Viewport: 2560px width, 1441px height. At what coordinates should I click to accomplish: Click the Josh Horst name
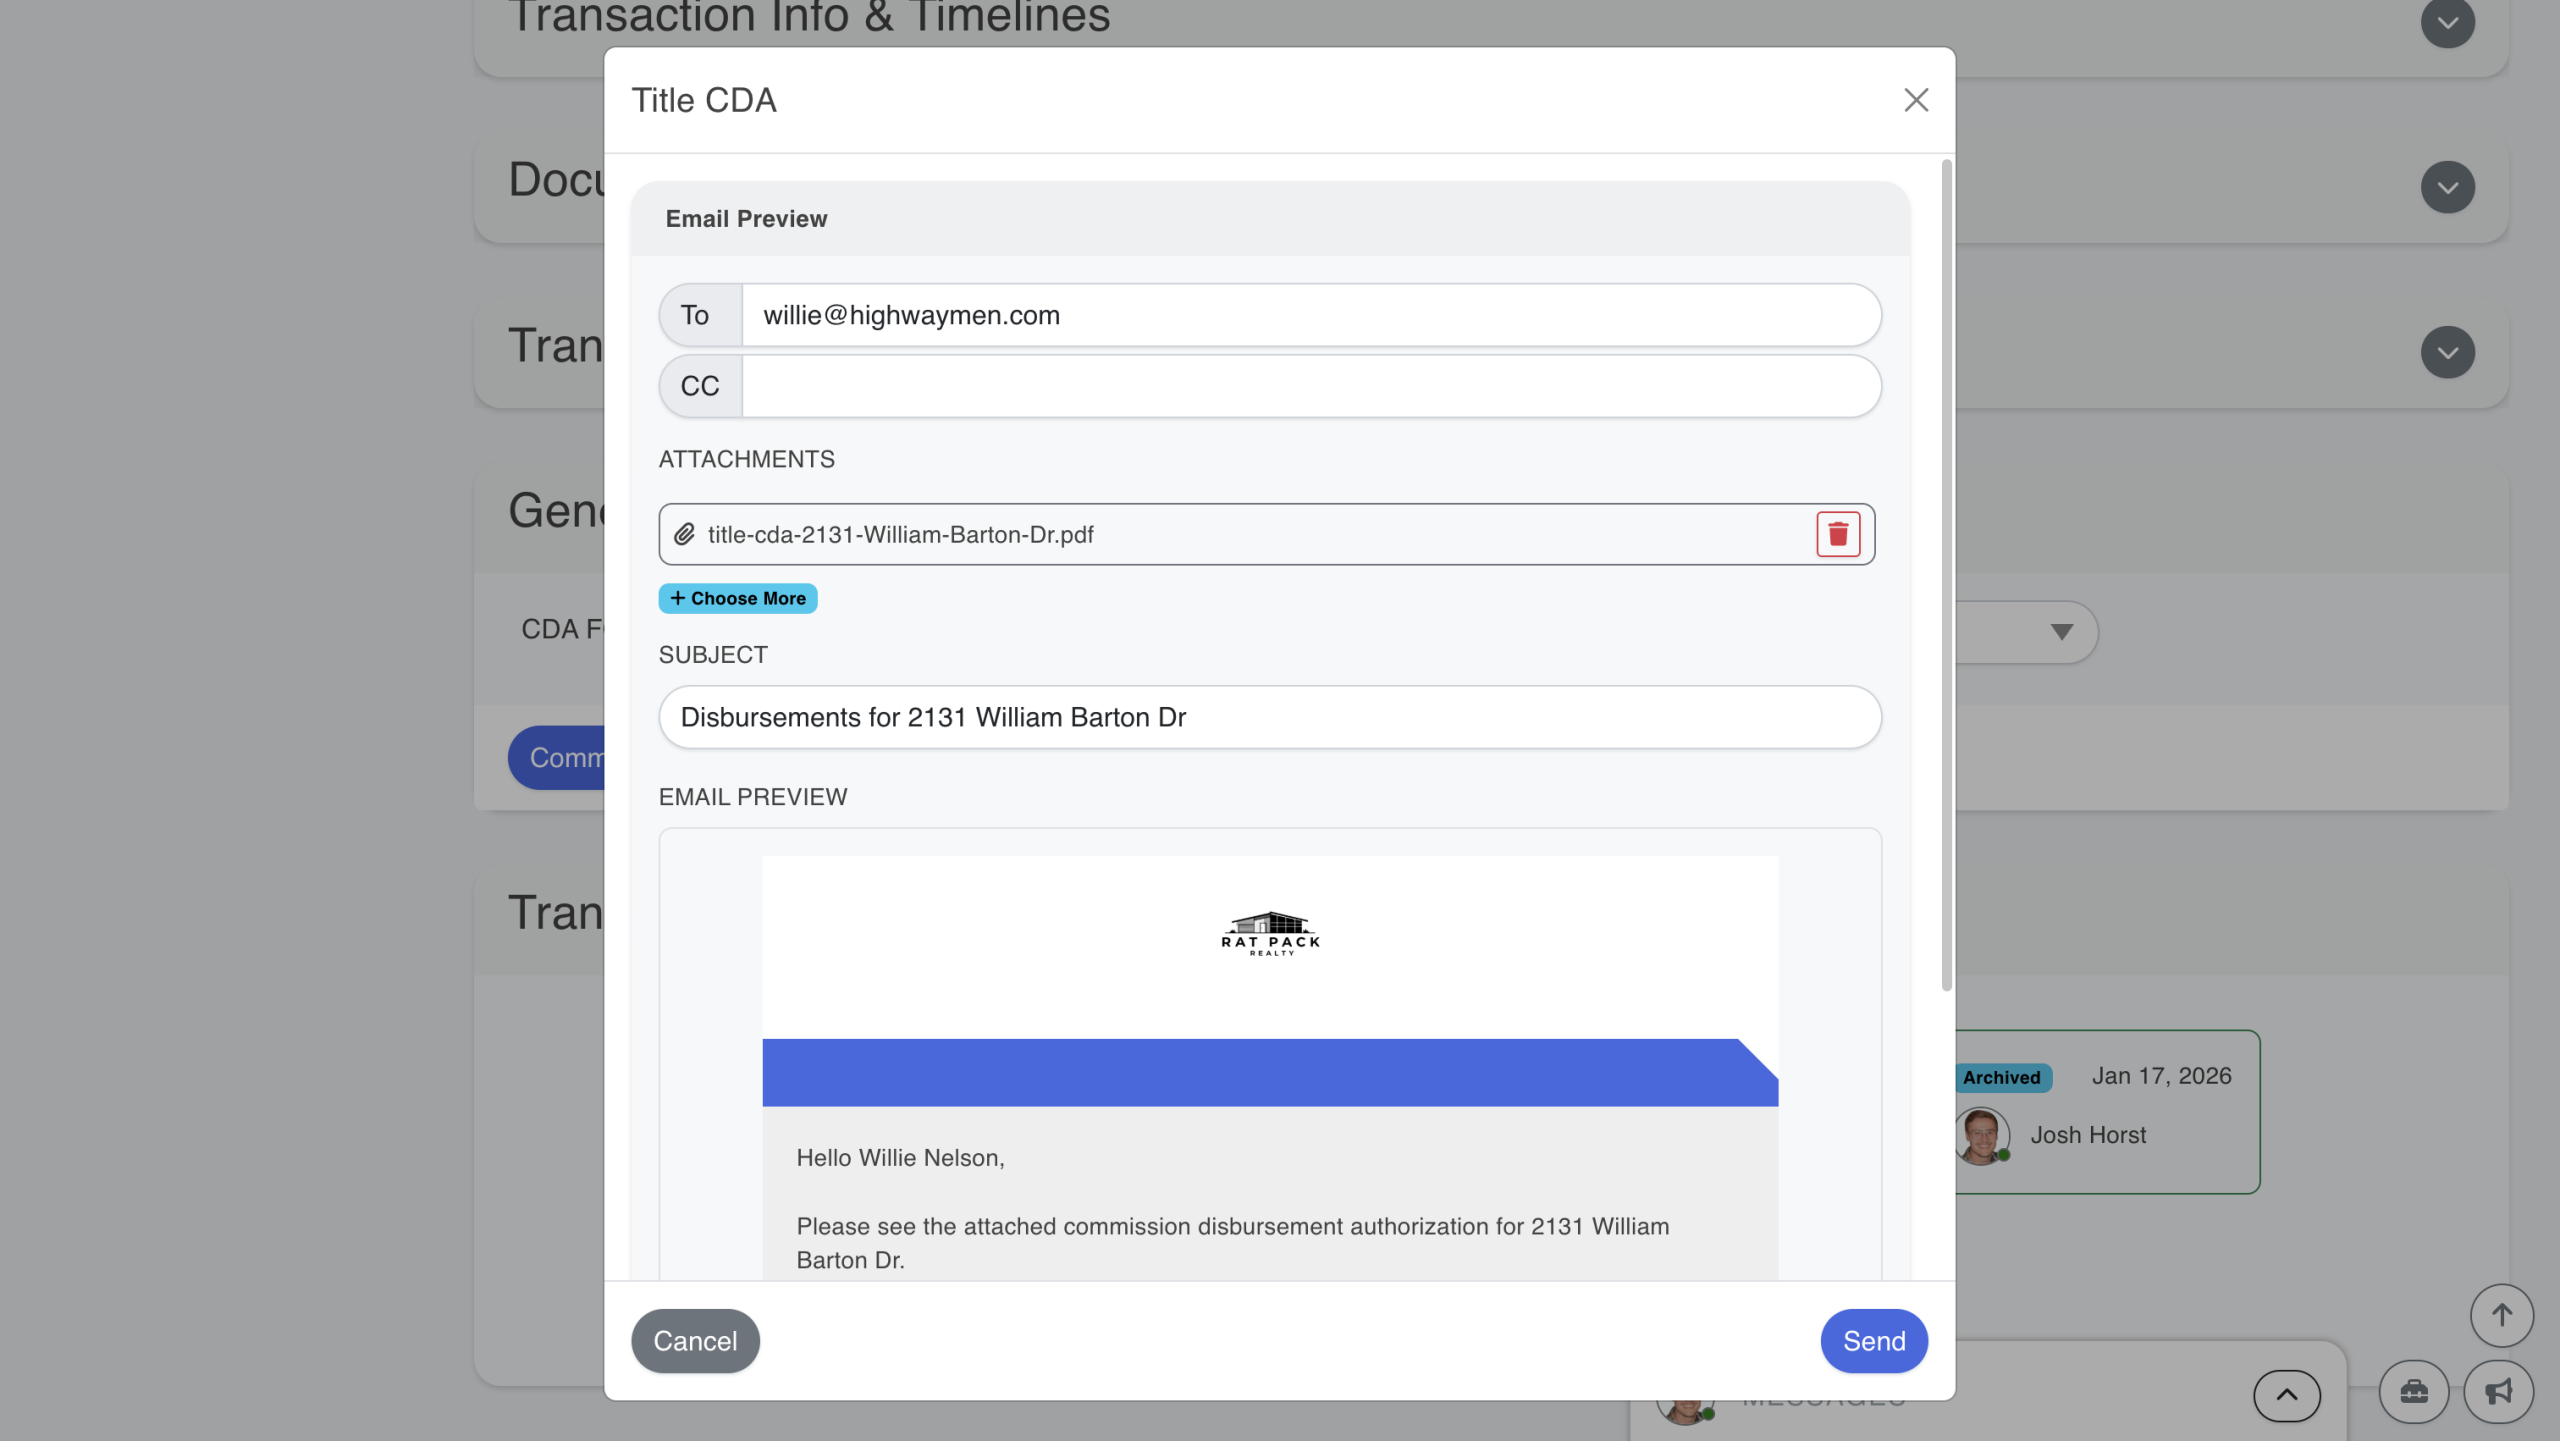[x=2087, y=1135]
